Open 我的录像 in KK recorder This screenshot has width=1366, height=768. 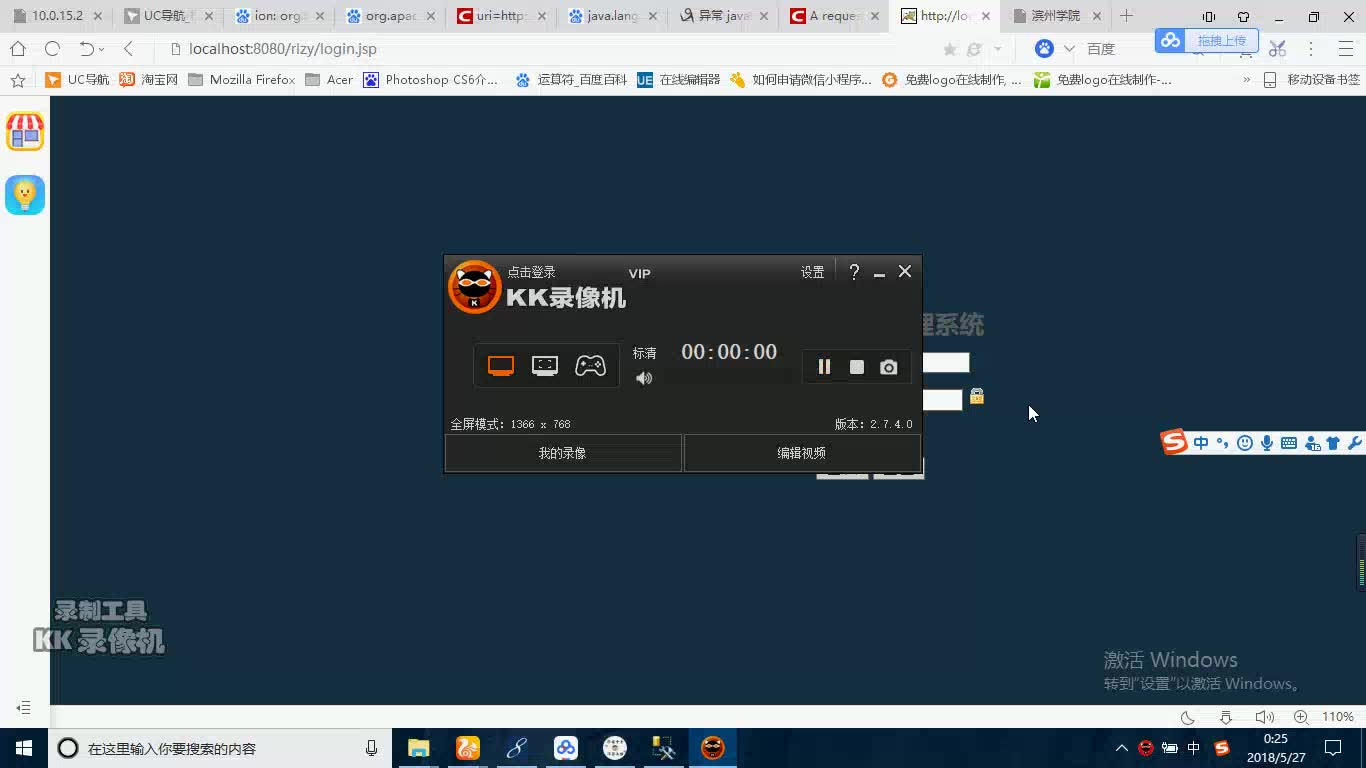point(563,453)
